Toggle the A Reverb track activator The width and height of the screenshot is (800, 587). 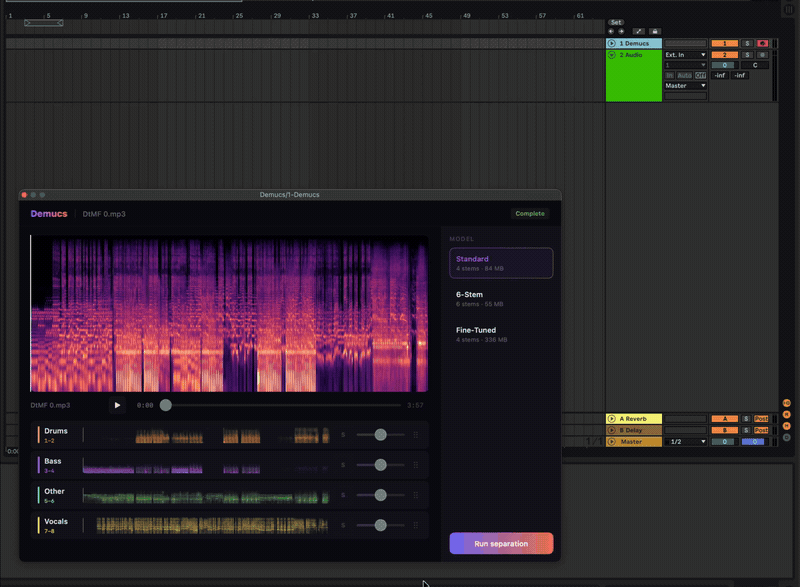724,419
